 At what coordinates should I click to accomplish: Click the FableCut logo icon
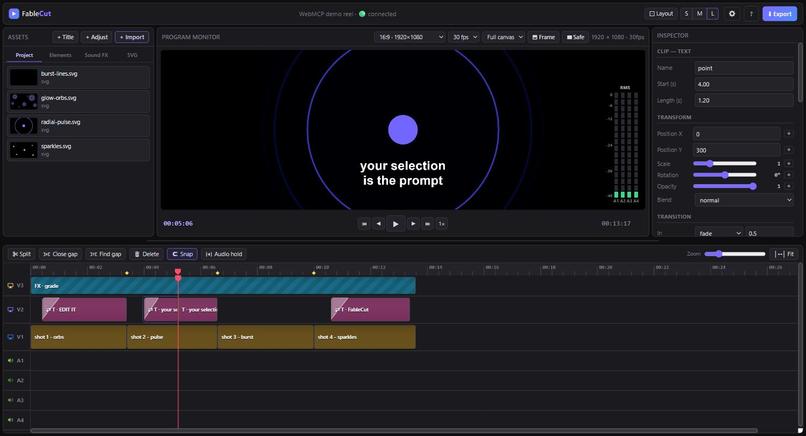[14, 14]
